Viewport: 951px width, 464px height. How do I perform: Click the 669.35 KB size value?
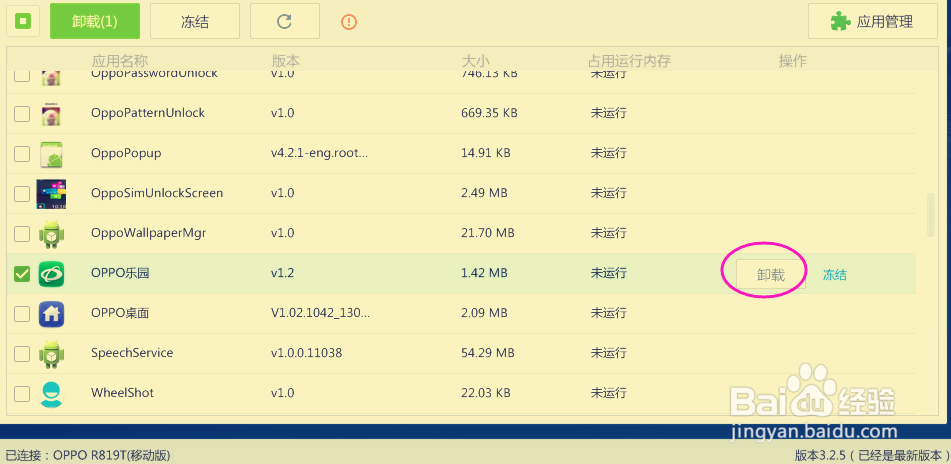click(x=489, y=113)
